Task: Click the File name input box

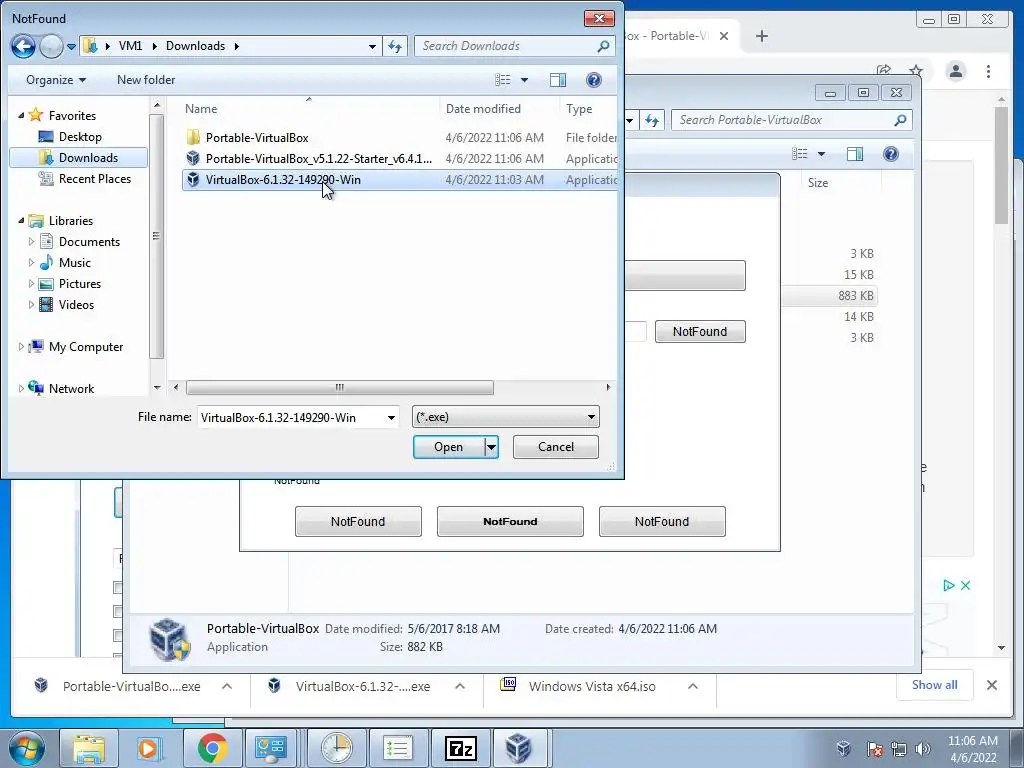Action: 291,417
